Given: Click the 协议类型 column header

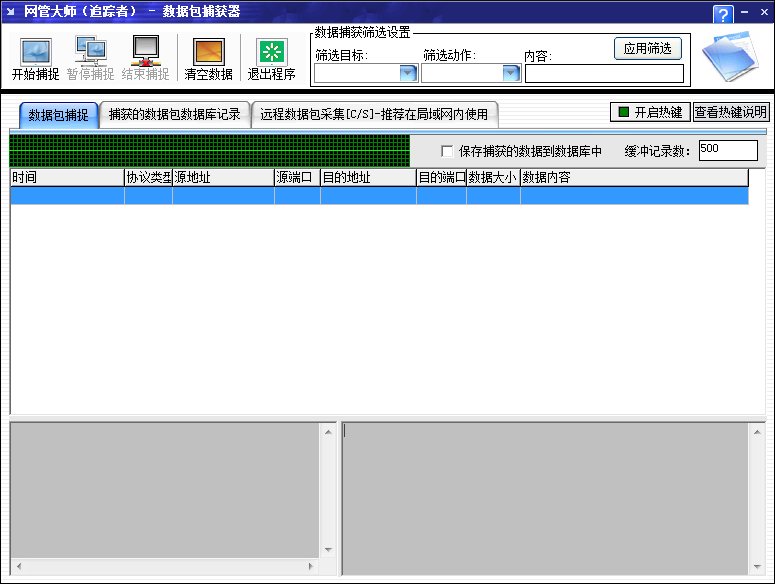Looking at the screenshot, I should (148, 177).
